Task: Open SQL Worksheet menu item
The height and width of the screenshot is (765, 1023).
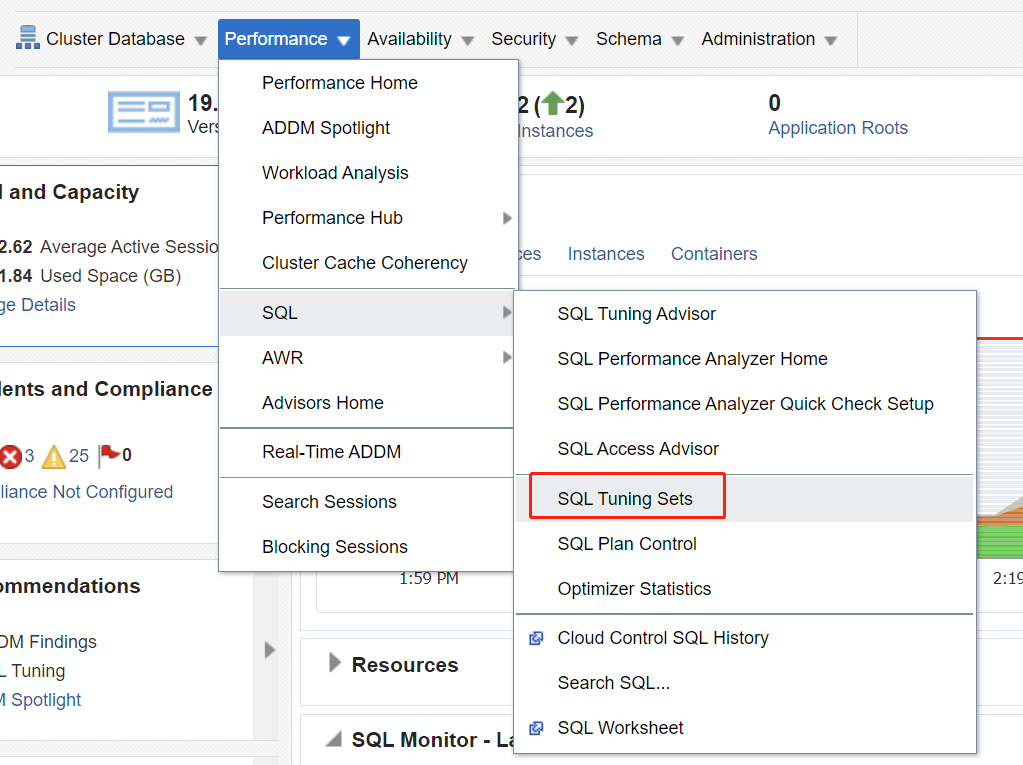Action: (744, 728)
